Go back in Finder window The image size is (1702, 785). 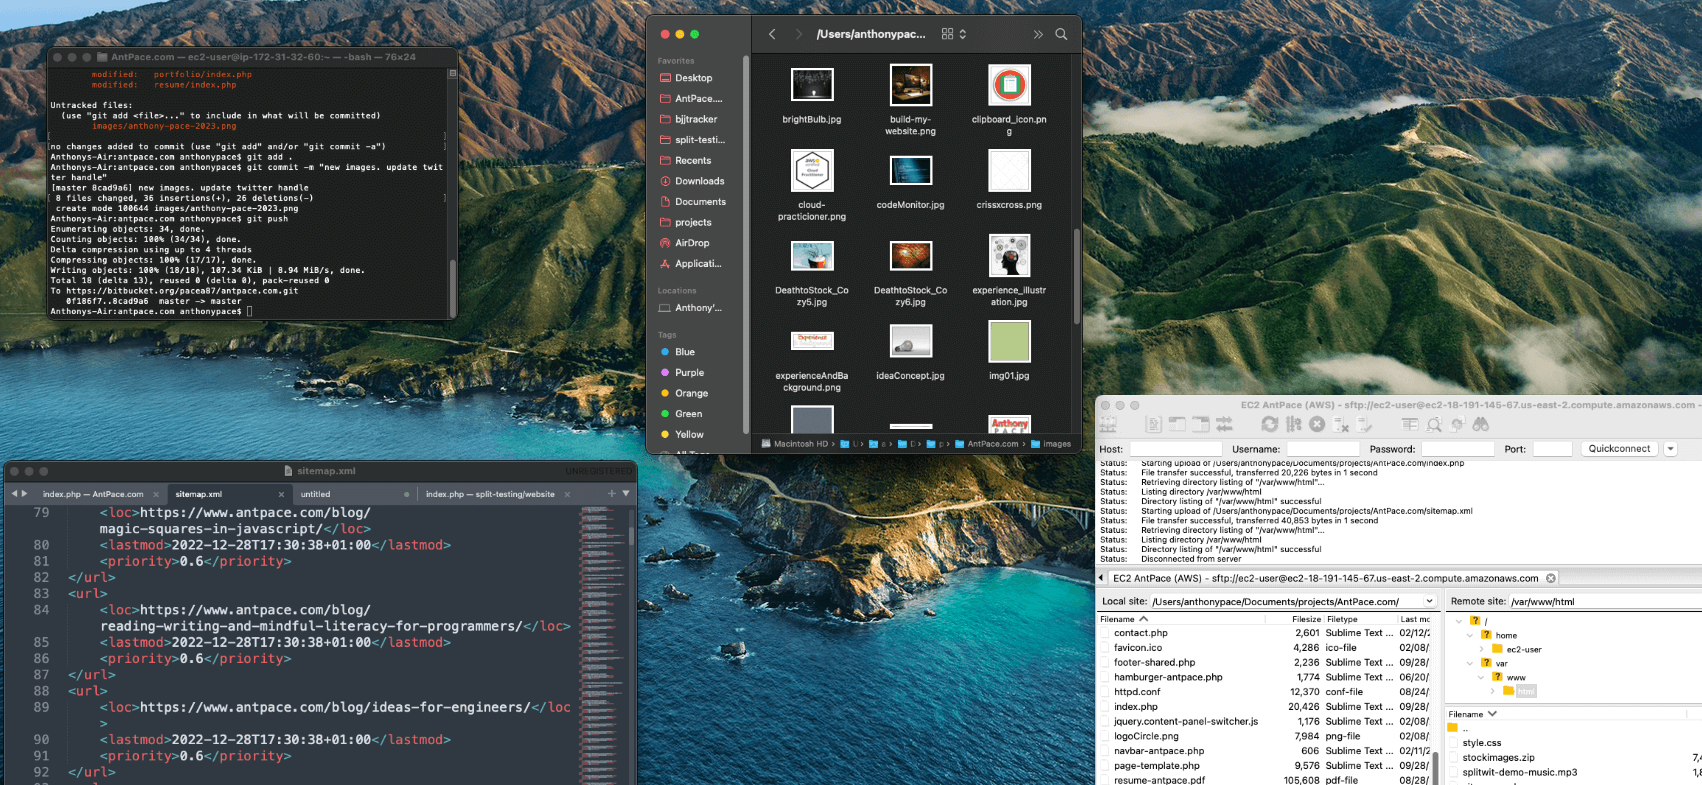tap(772, 34)
